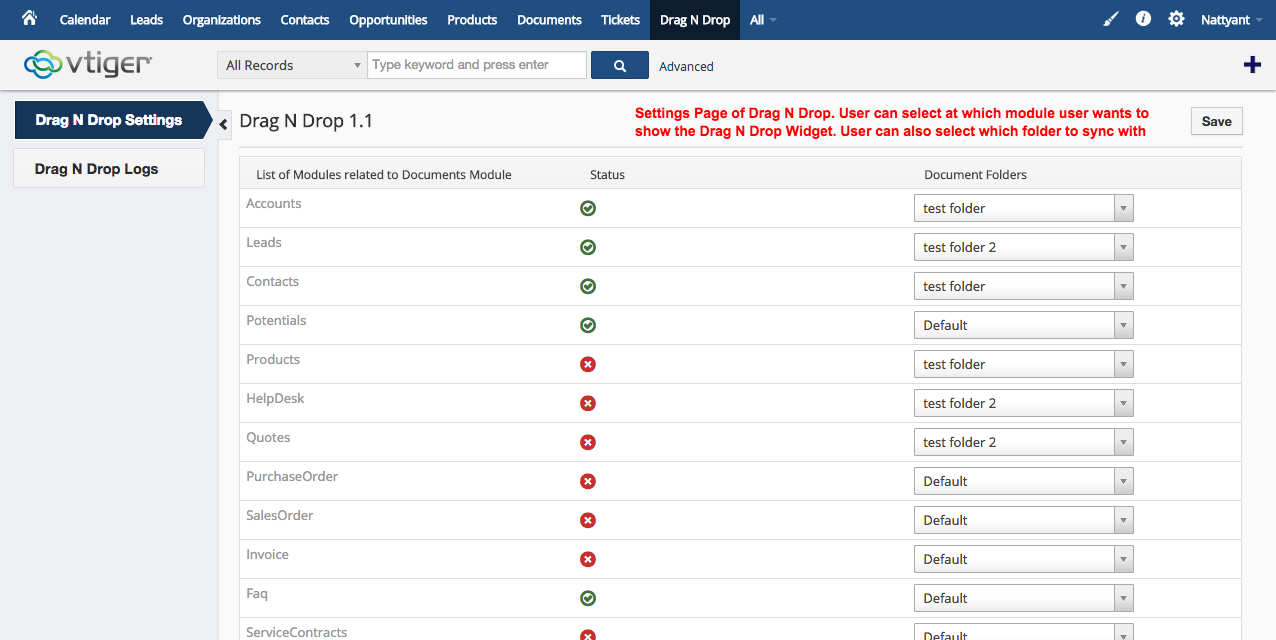1276x640 pixels.
Task: Open the All Records search dropdown
Action: point(292,65)
